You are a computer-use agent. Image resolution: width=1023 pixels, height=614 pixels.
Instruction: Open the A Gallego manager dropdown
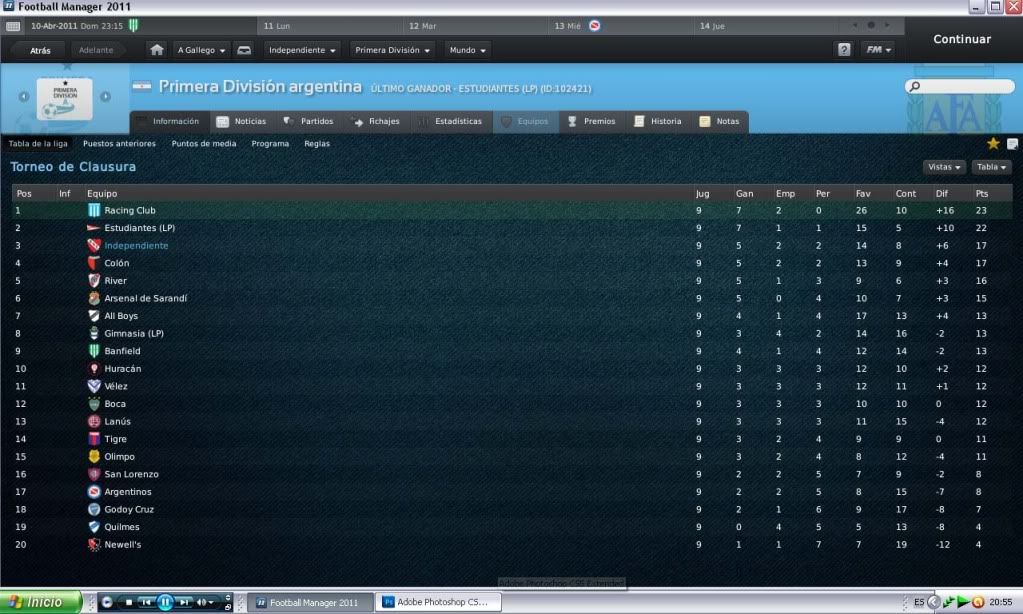coord(201,50)
